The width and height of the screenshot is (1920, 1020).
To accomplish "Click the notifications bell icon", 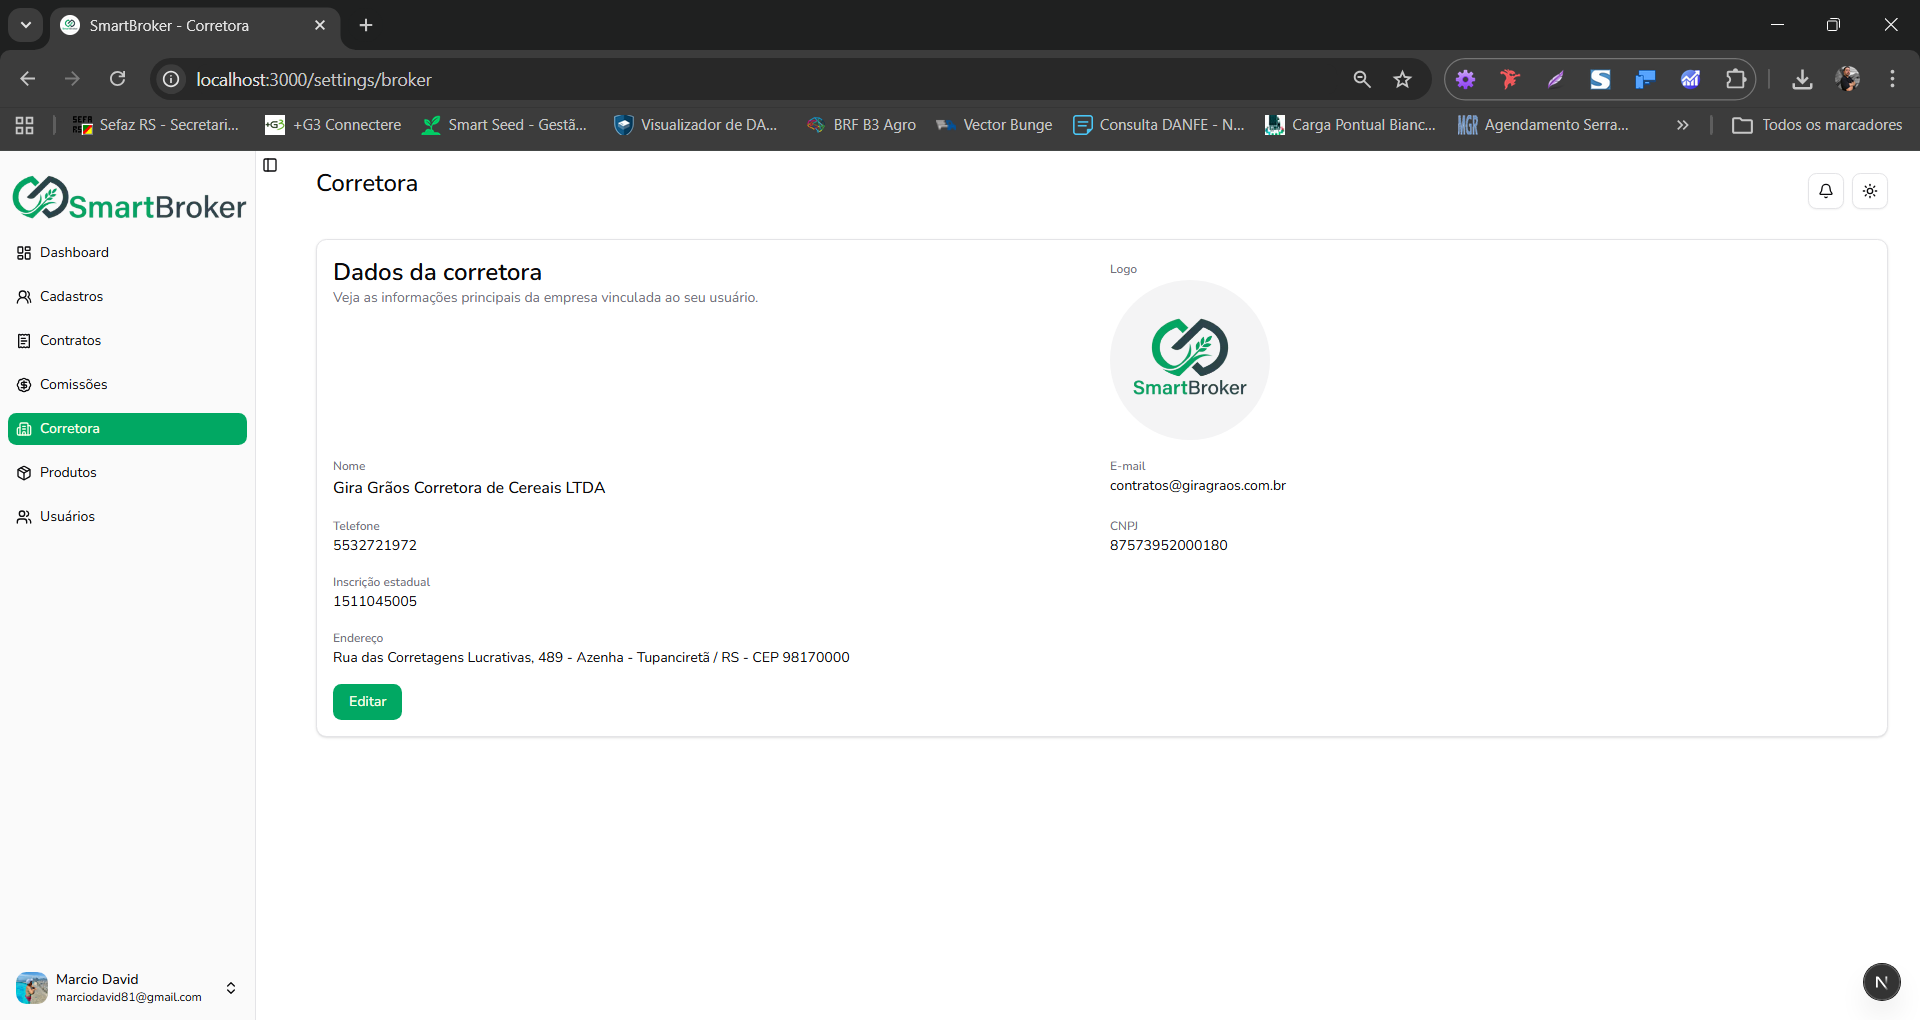I will pos(1825,191).
